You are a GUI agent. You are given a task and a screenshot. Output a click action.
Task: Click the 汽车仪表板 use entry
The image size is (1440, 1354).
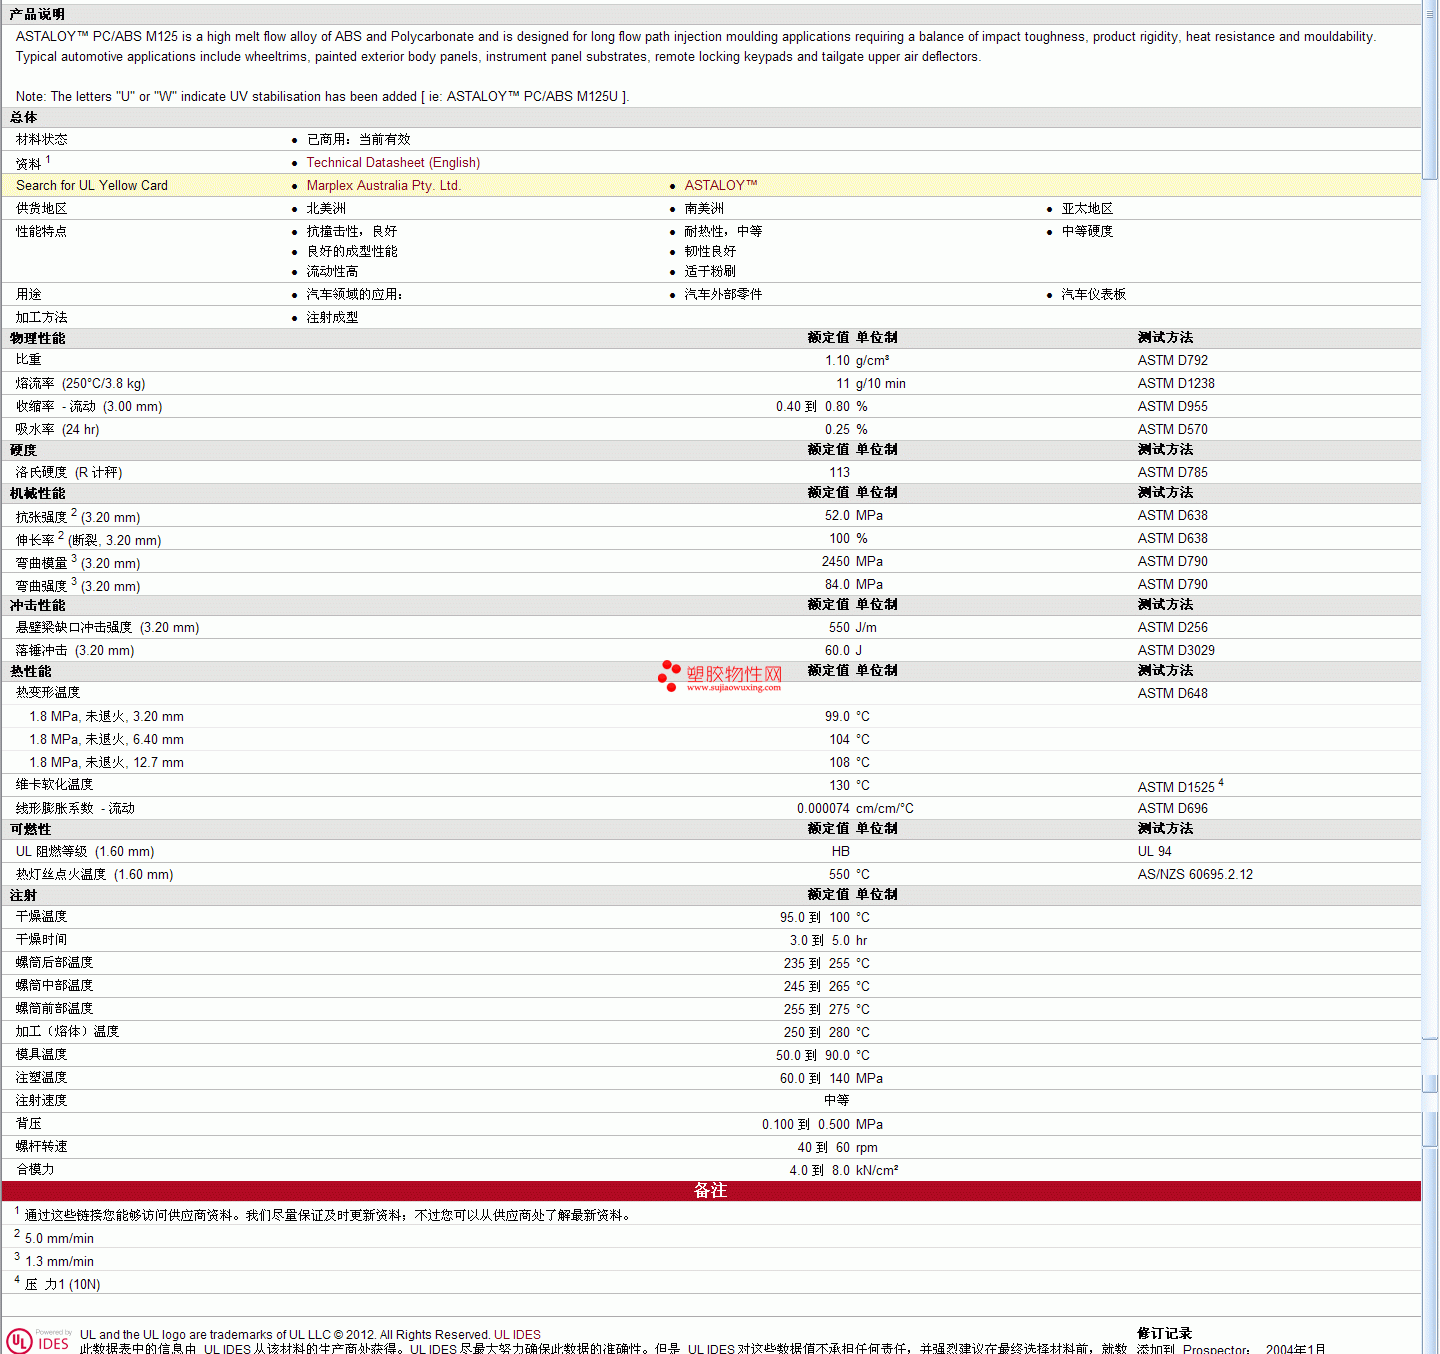pyautogui.click(x=1093, y=294)
